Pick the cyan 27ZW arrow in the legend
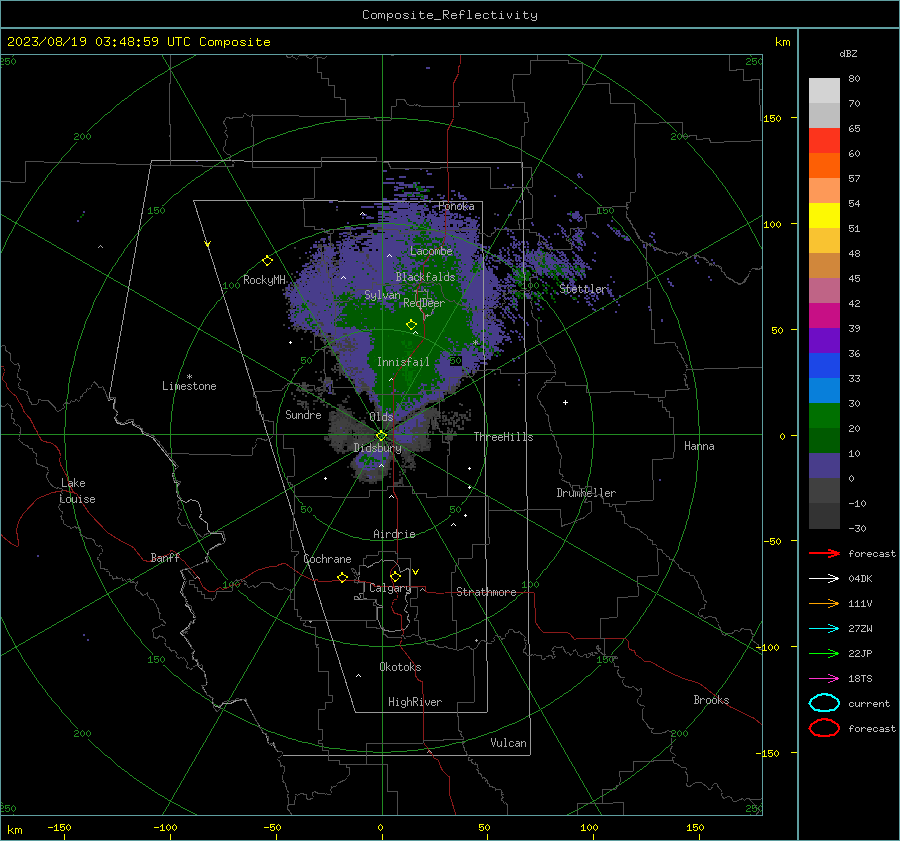This screenshot has width=900, height=841. (x=824, y=629)
